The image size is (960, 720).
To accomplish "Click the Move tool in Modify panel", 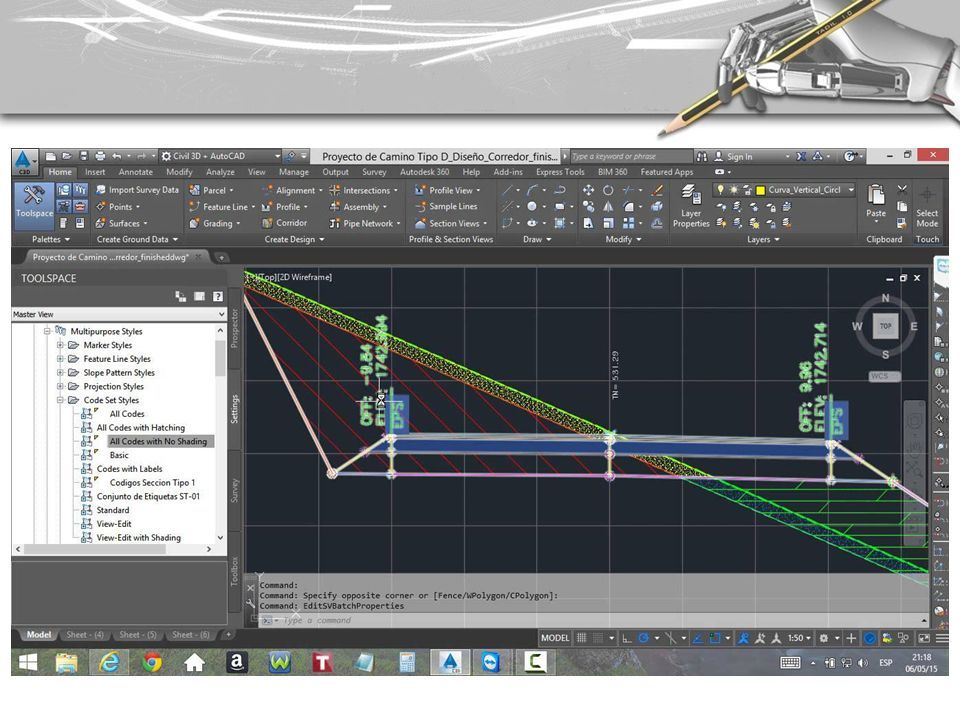I will tap(588, 190).
